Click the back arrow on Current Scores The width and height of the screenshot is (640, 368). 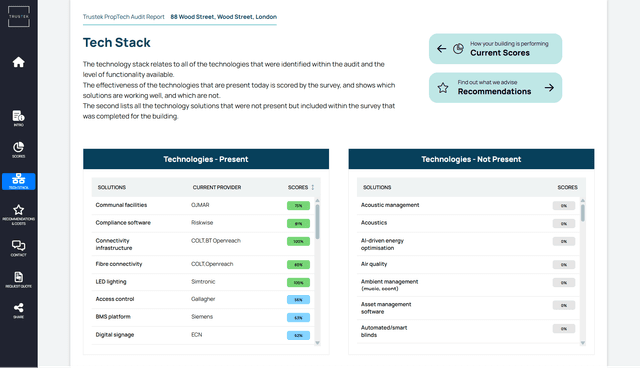coord(441,49)
